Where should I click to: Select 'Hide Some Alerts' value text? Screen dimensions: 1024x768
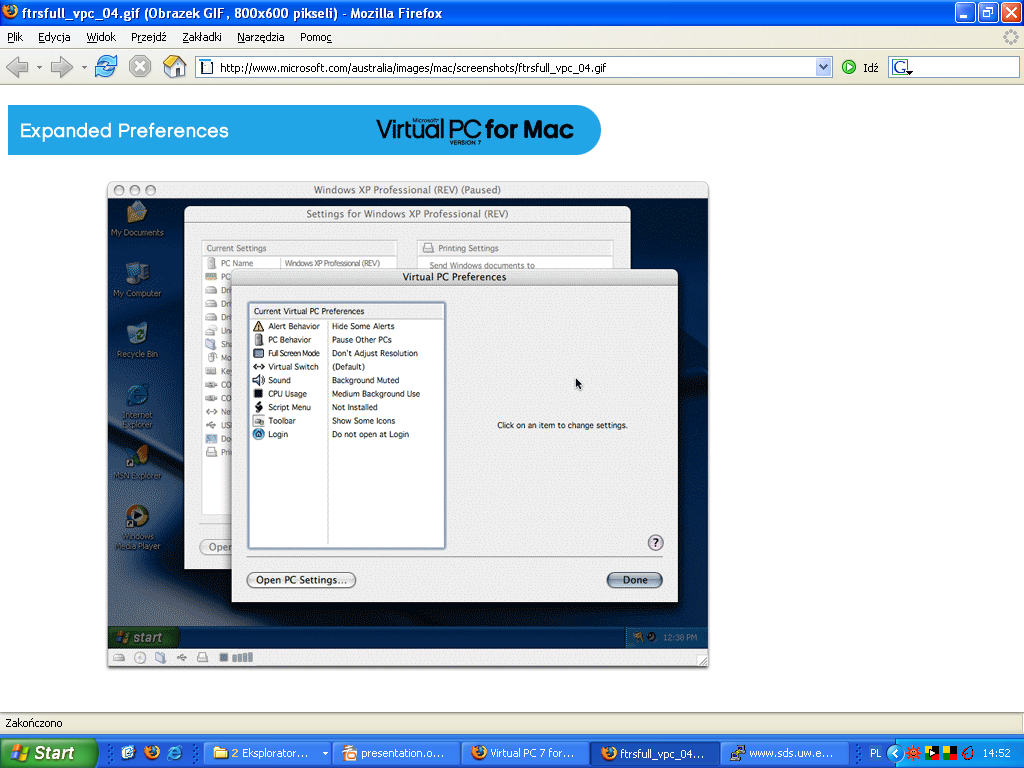point(363,326)
